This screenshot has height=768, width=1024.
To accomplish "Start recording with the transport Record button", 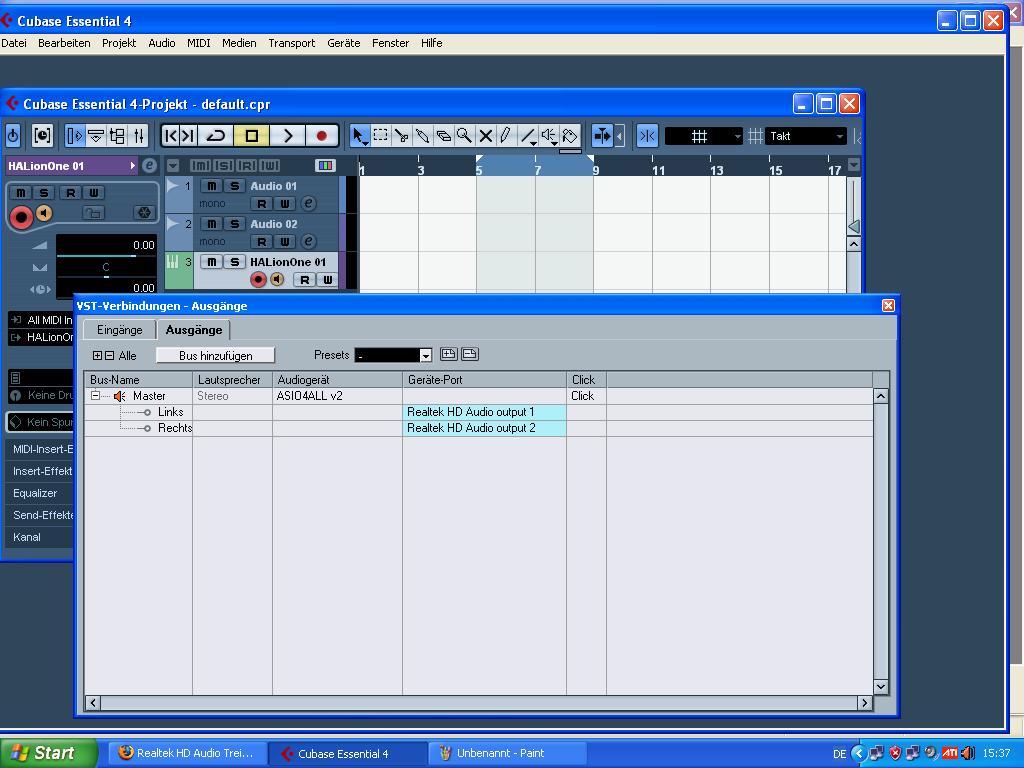I will point(321,136).
